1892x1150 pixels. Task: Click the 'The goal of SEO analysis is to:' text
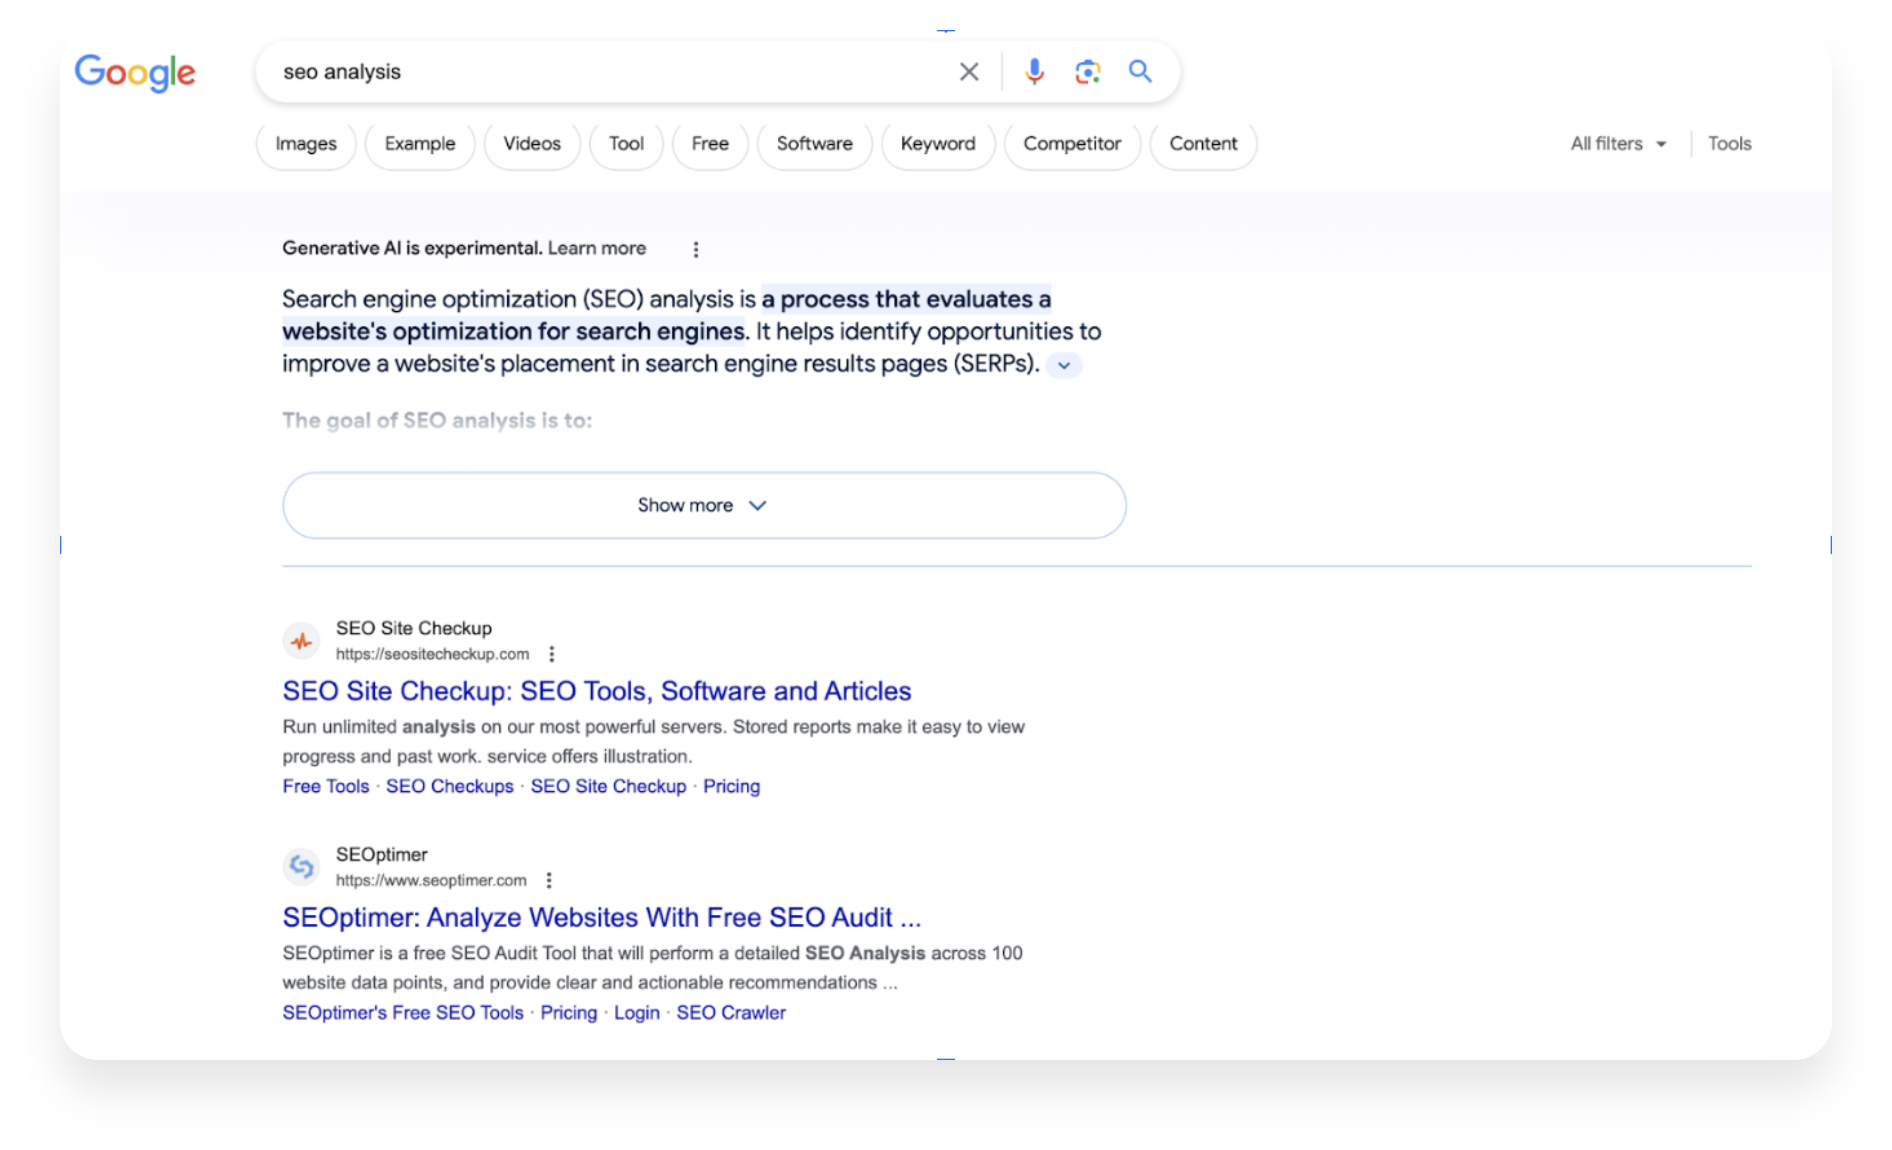coord(437,420)
